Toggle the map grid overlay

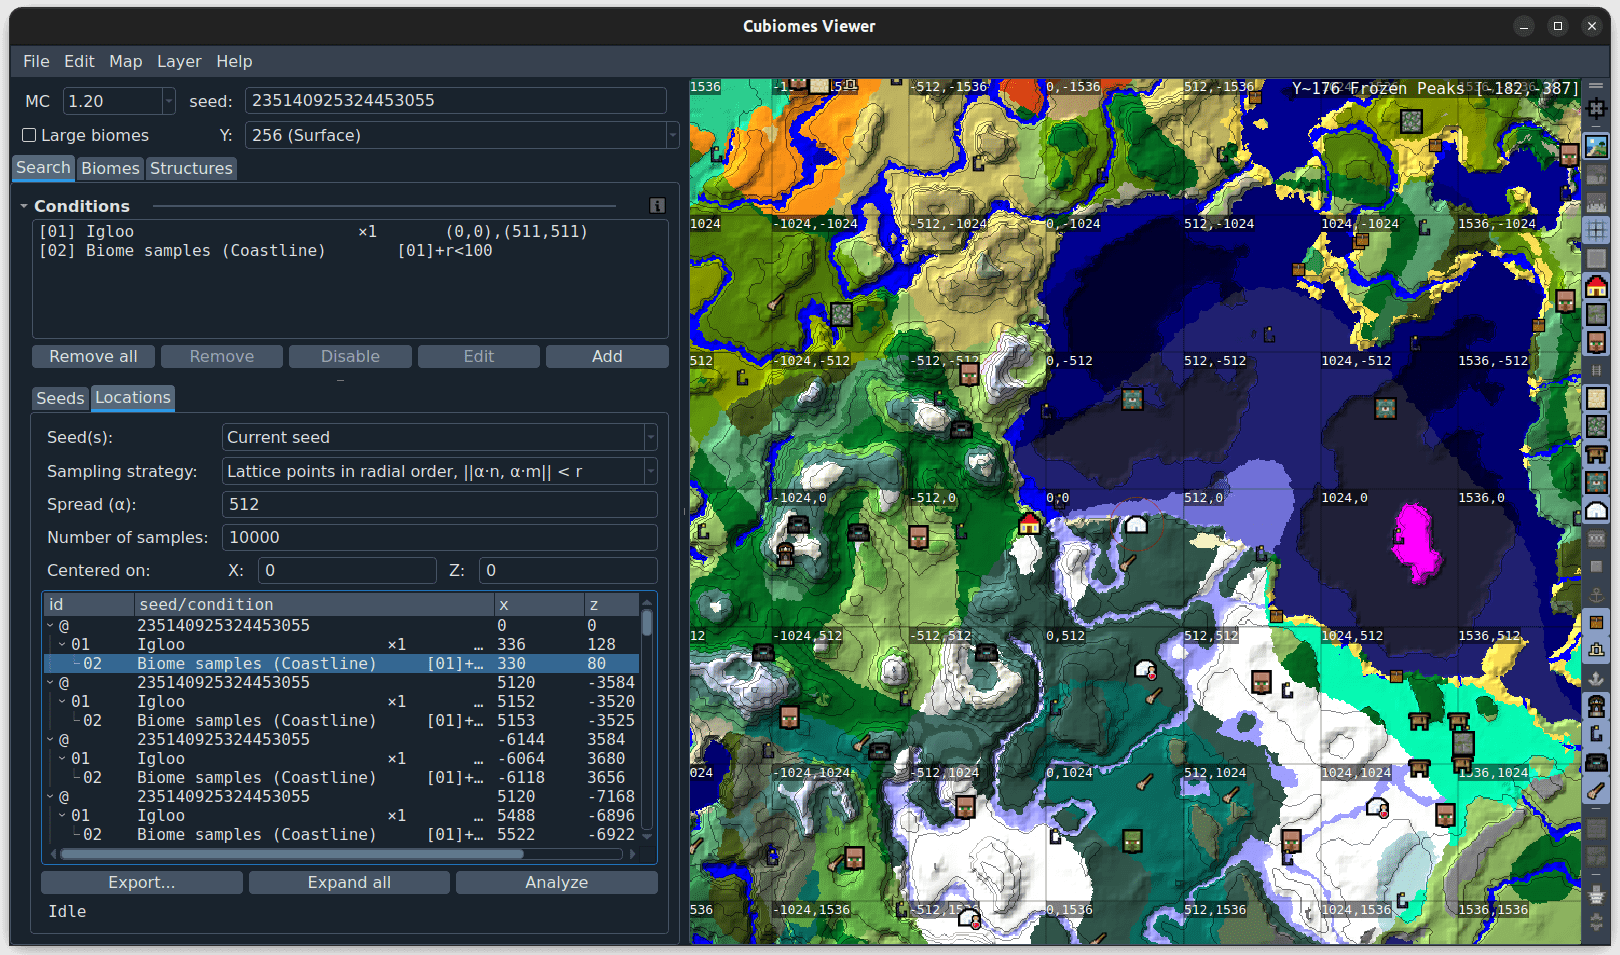click(x=1596, y=230)
